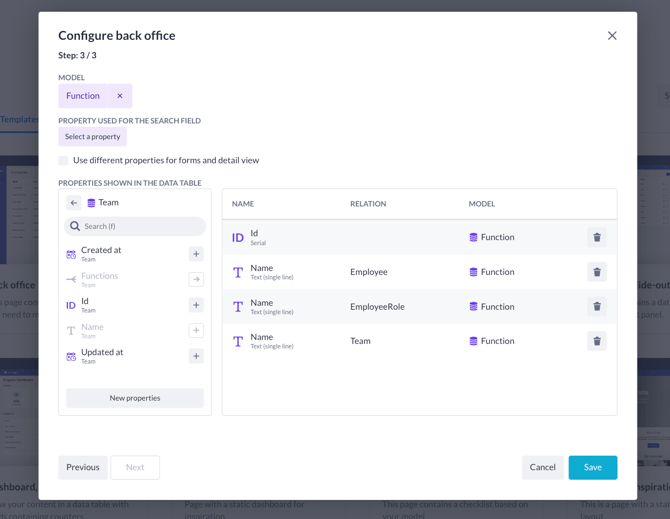Click the Previous button
Image resolution: width=670 pixels, height=519 pixels.
click(83, 467)
